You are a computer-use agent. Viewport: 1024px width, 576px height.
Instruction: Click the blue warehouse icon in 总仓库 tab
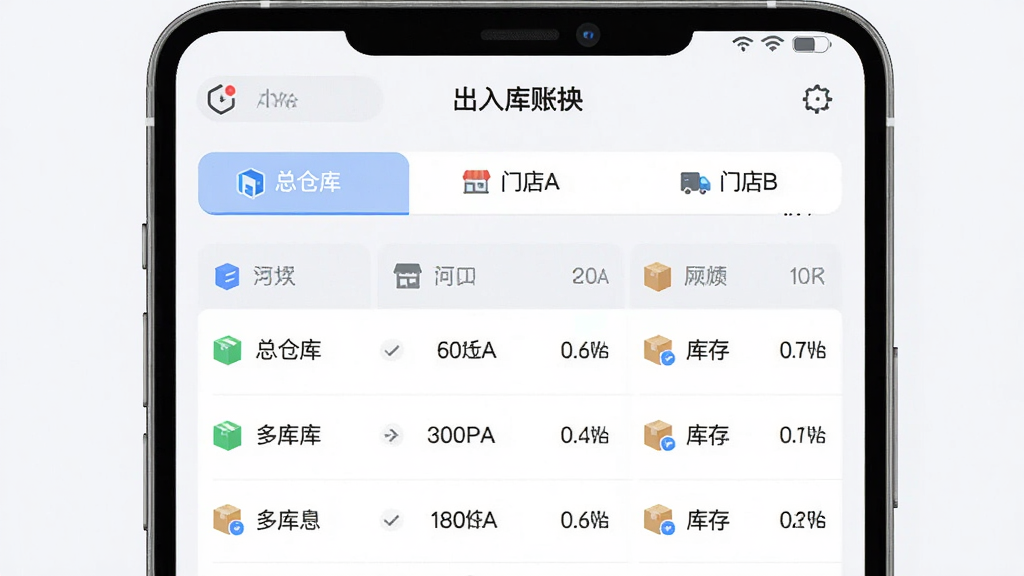[x=250, y=183]
